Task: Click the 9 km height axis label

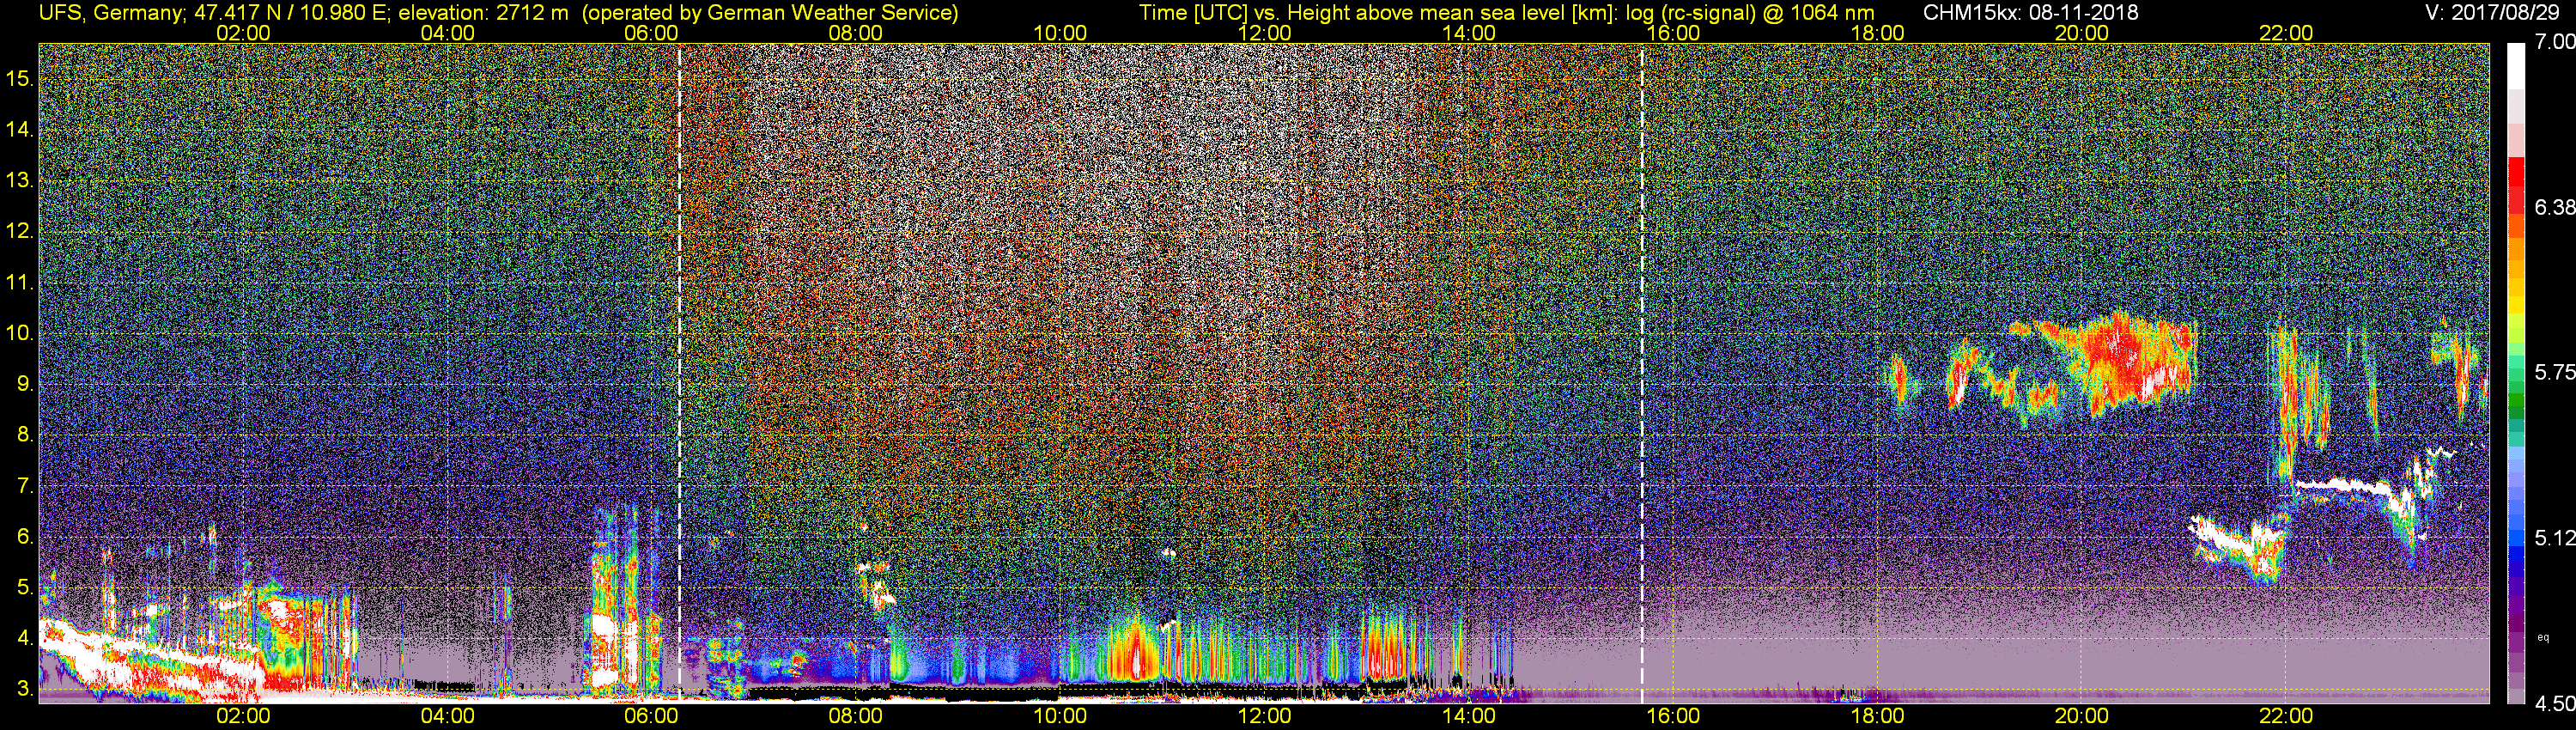Action: pos(25,384)
